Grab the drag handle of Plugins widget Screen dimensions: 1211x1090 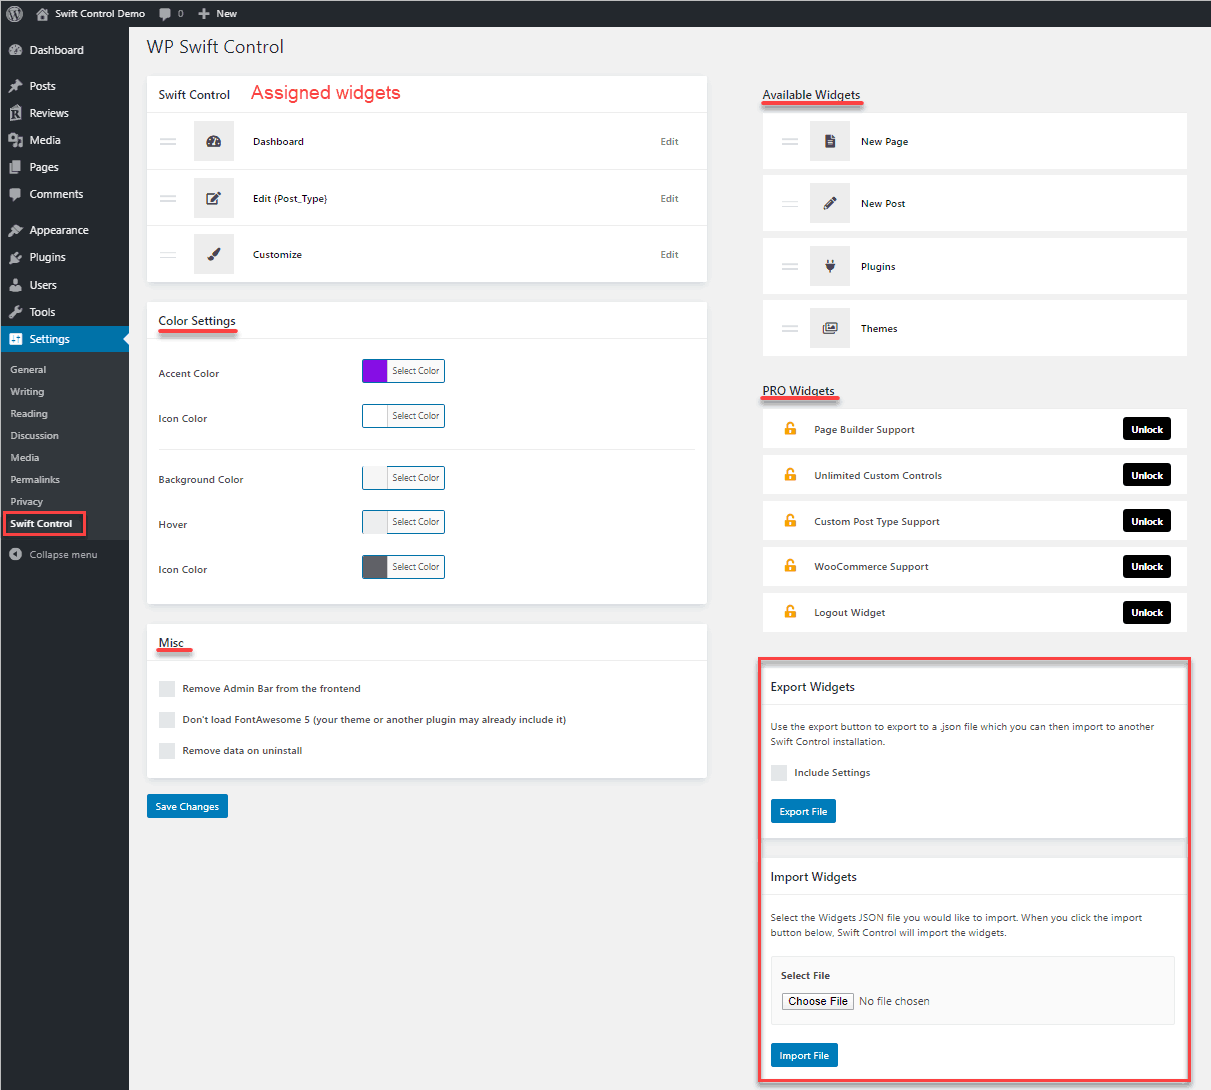790,266
